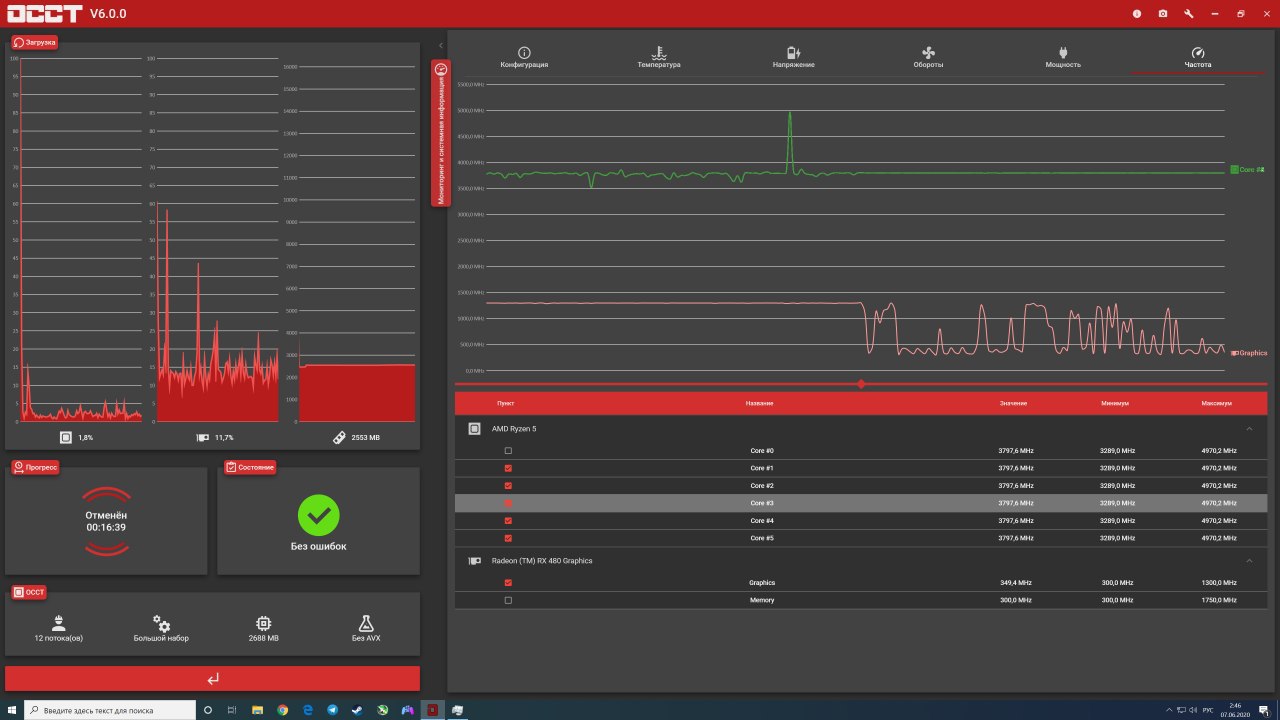Click the Минимум column header
This screenshot has width=1280, height=720.
click(x=1115, y=403)
